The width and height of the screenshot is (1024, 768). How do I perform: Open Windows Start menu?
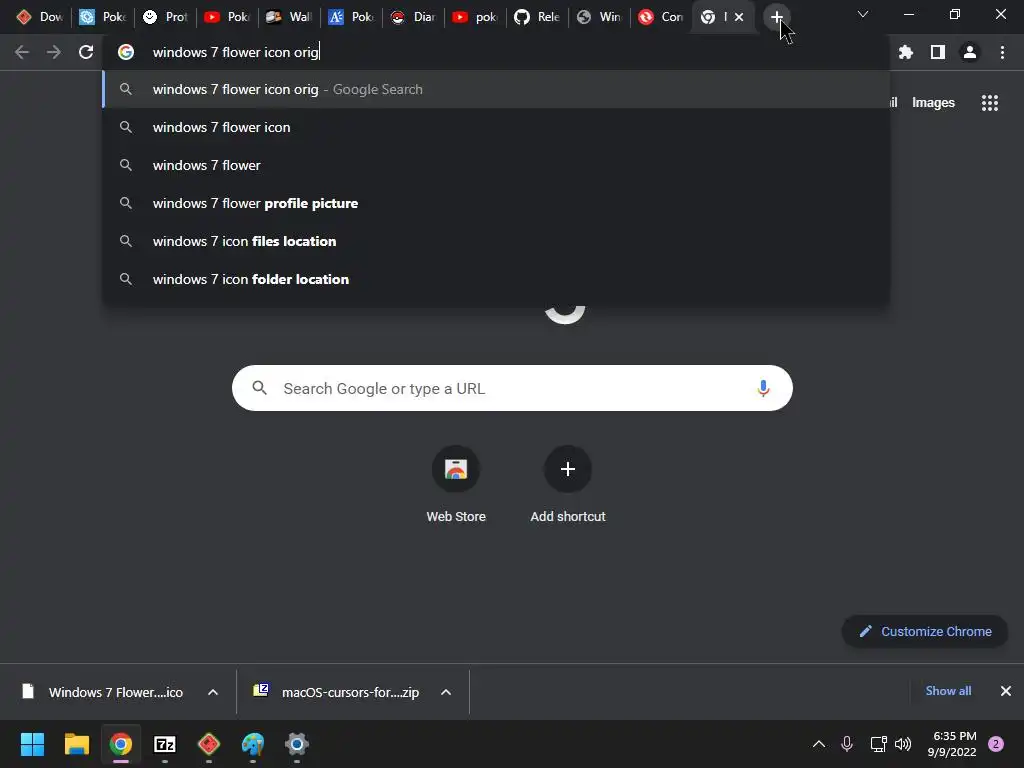tap(32, 744)
